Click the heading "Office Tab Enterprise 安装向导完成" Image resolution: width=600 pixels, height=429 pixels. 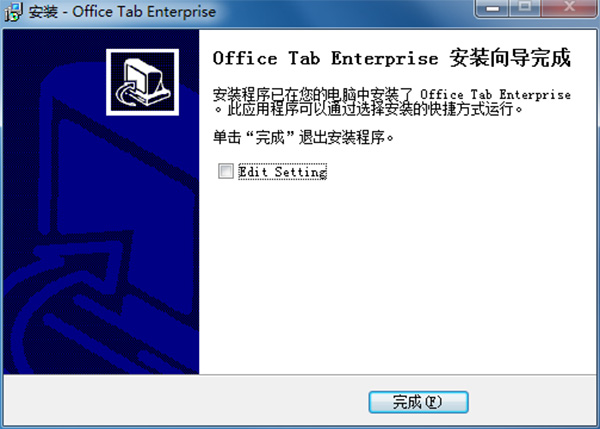pos(391,59)
